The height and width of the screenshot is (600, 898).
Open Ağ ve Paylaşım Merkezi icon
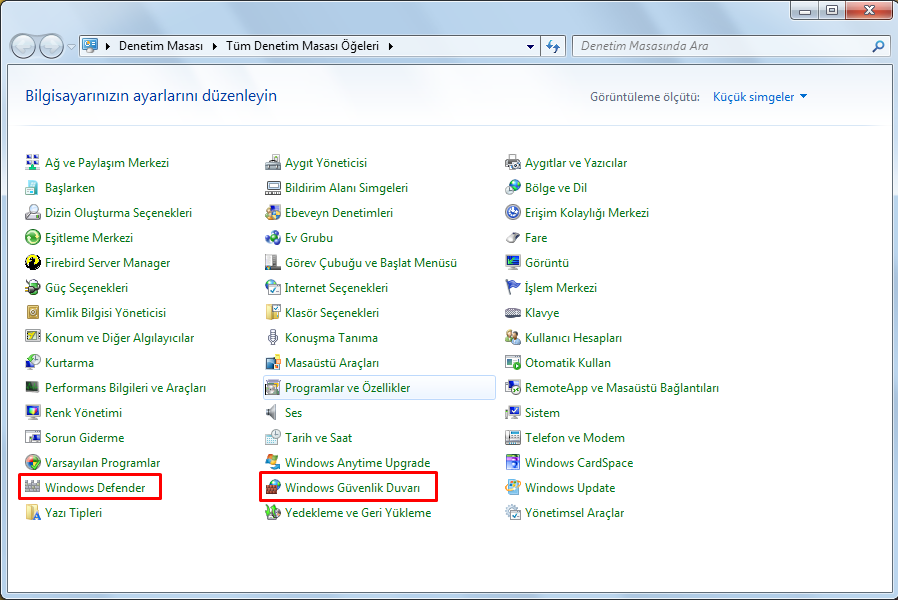click(33, 163)
